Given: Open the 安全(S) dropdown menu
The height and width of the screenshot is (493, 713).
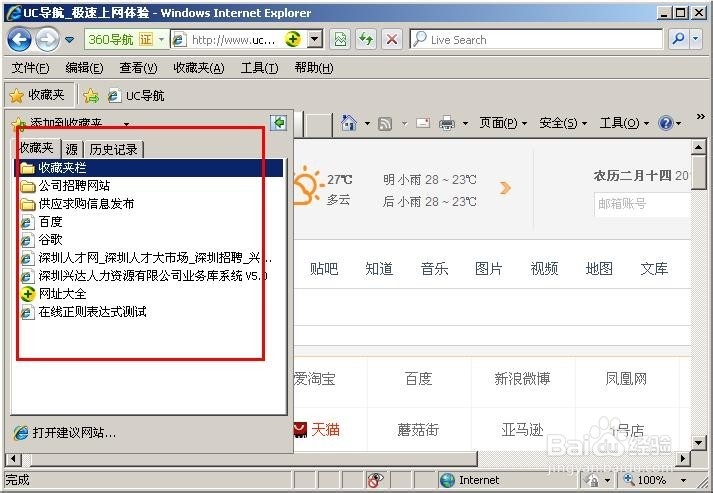Looking at the screenshot, I should click(563, 123).
